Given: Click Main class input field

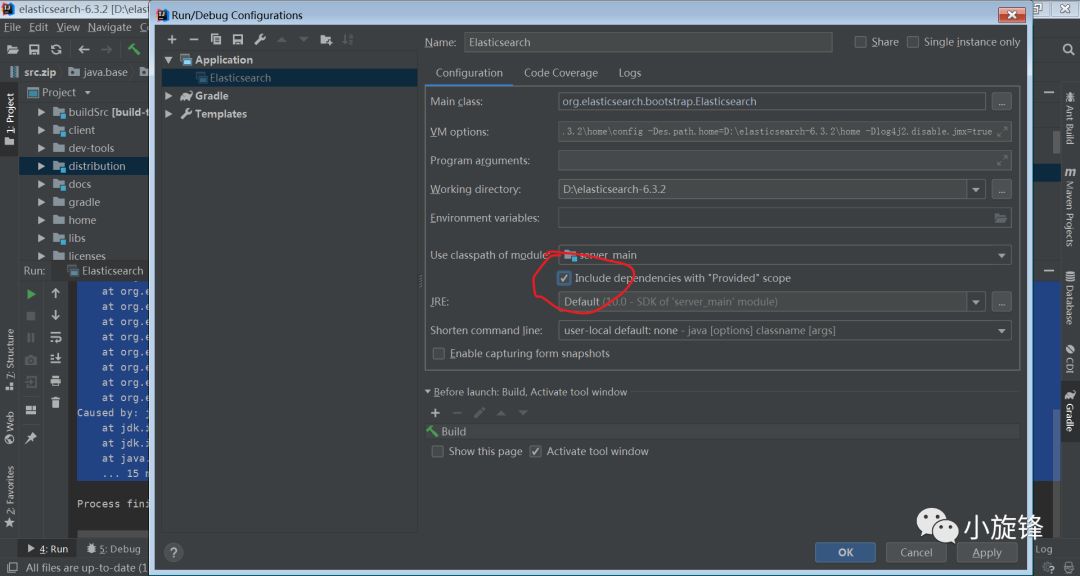Looking at the screenshot, I should (x=771, y=101).
